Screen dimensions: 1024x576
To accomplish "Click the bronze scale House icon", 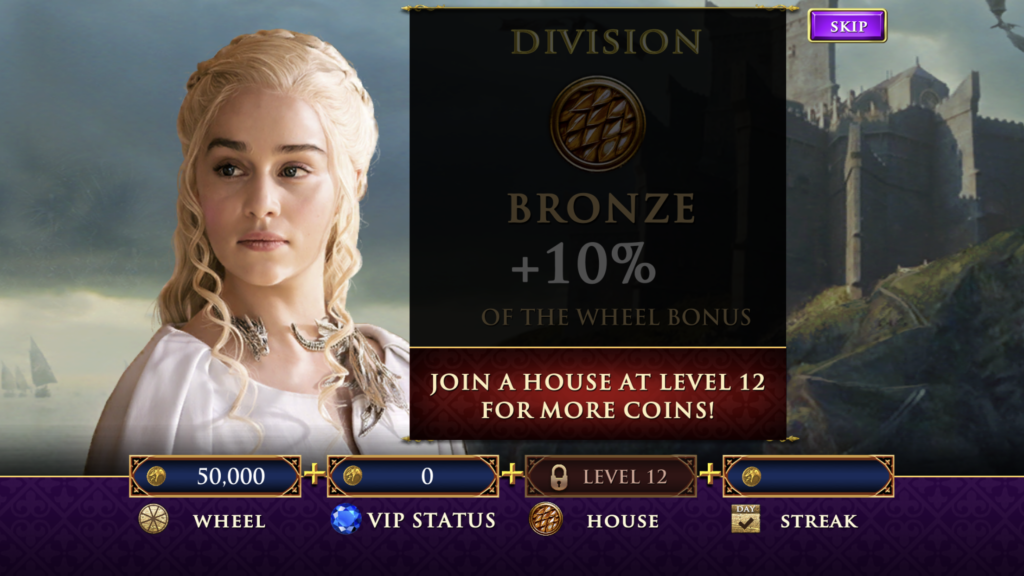I will click(545, 520).
